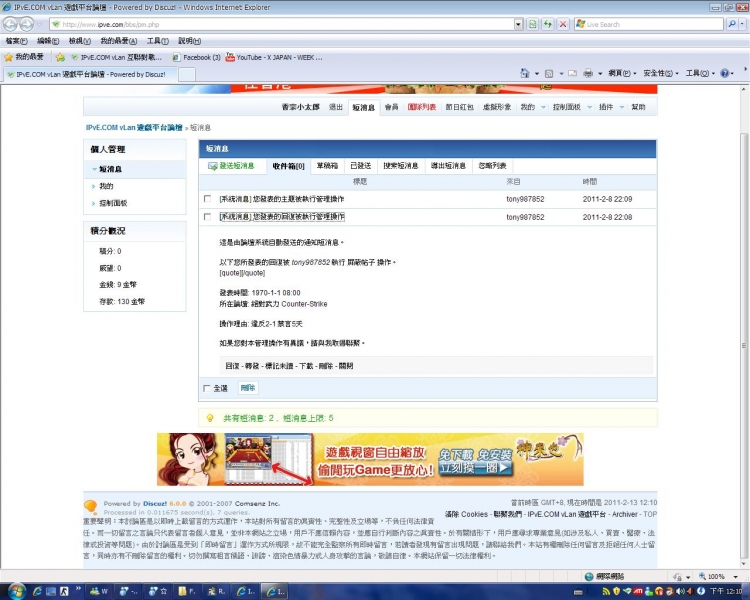This screenshot has height=600, width=750.
Task: Click the Refresh page icon
Action: coord(548,24)
